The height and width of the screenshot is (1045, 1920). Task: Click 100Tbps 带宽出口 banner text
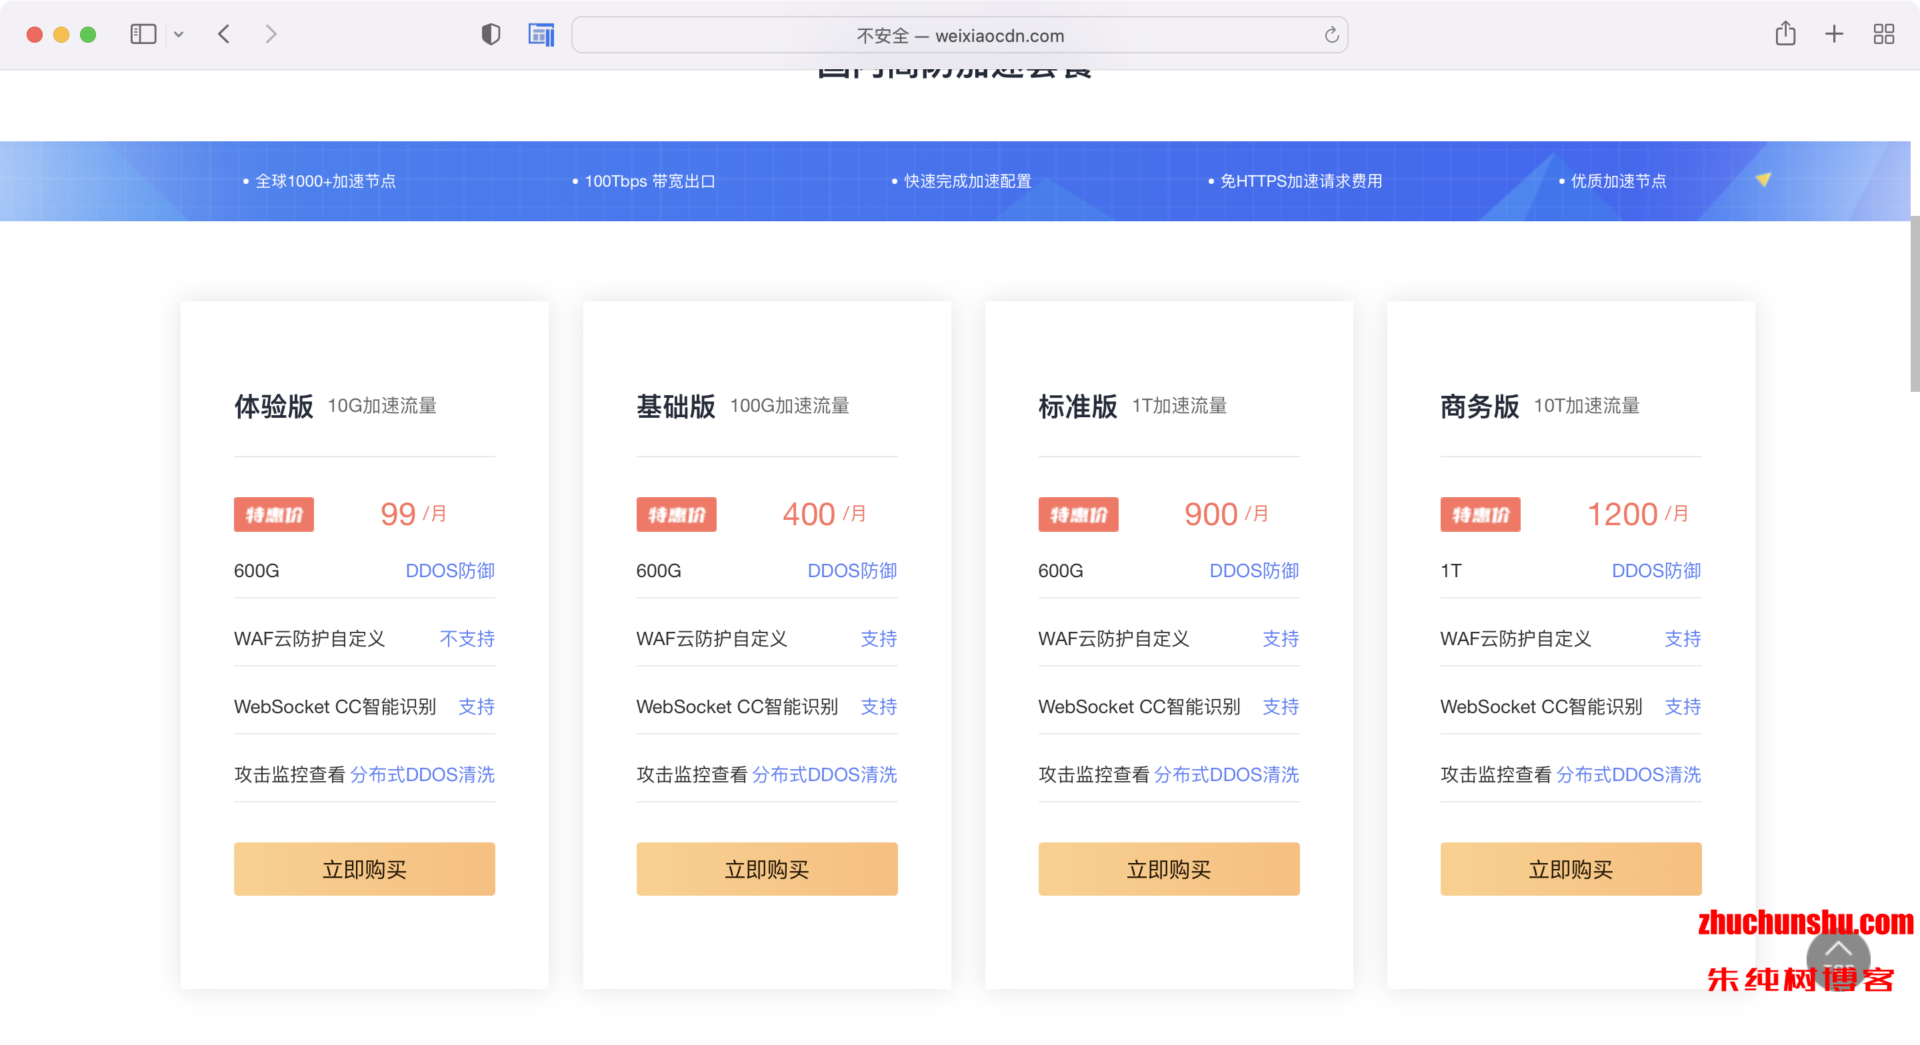pyautogui.click(x=650, y=181)
